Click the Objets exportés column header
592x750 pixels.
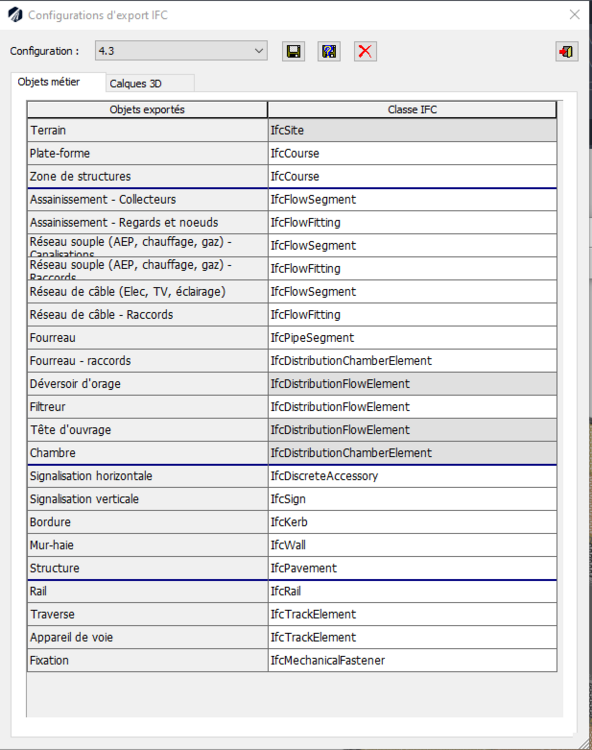tap(147, 110)
